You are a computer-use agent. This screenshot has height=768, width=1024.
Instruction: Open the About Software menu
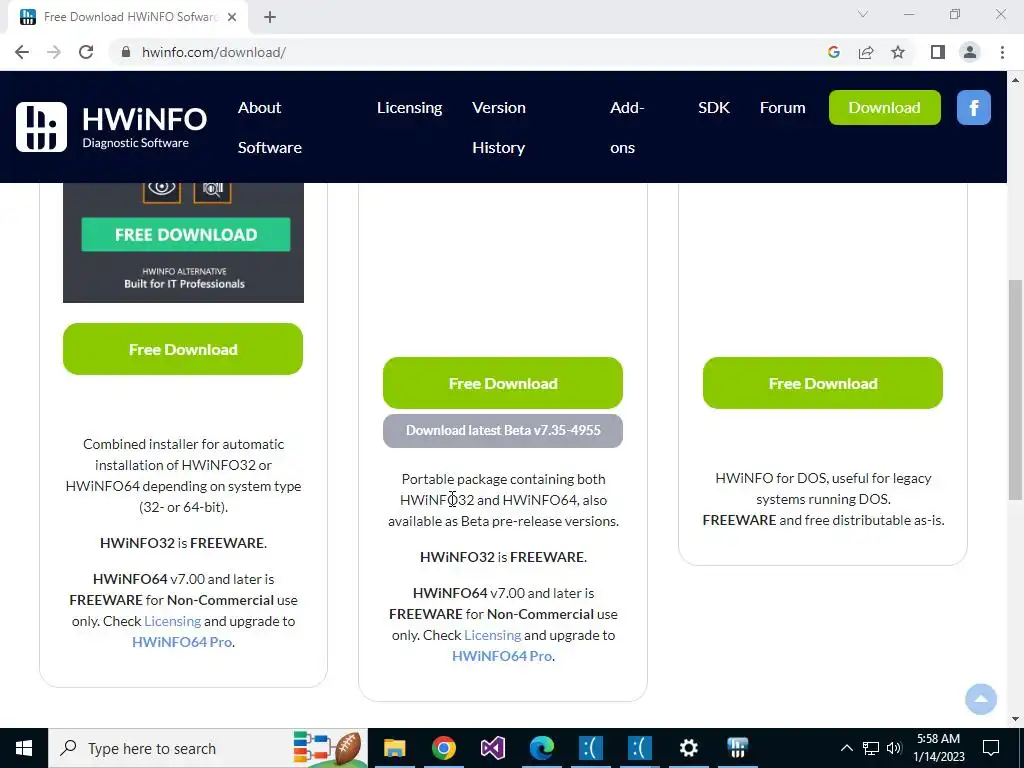click(270, 127)
